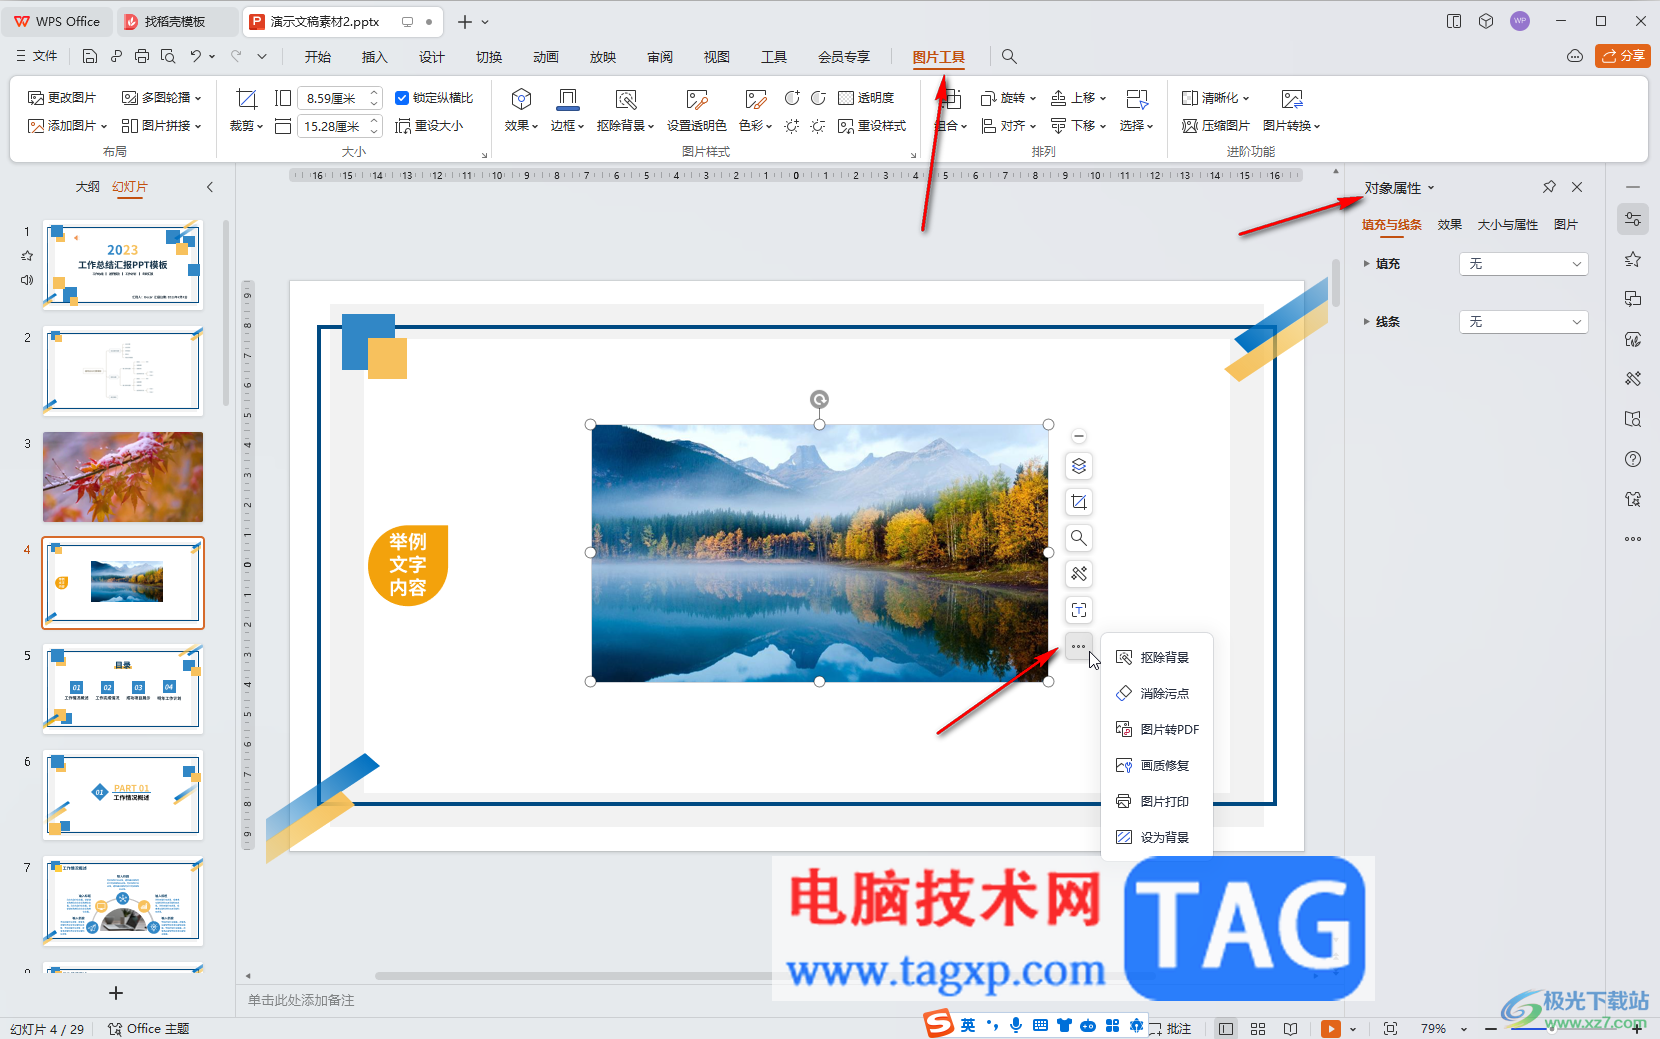Click the Save icon in quick toolbar
Viewport: 1660px width, 1039px height.
(90, 57)
